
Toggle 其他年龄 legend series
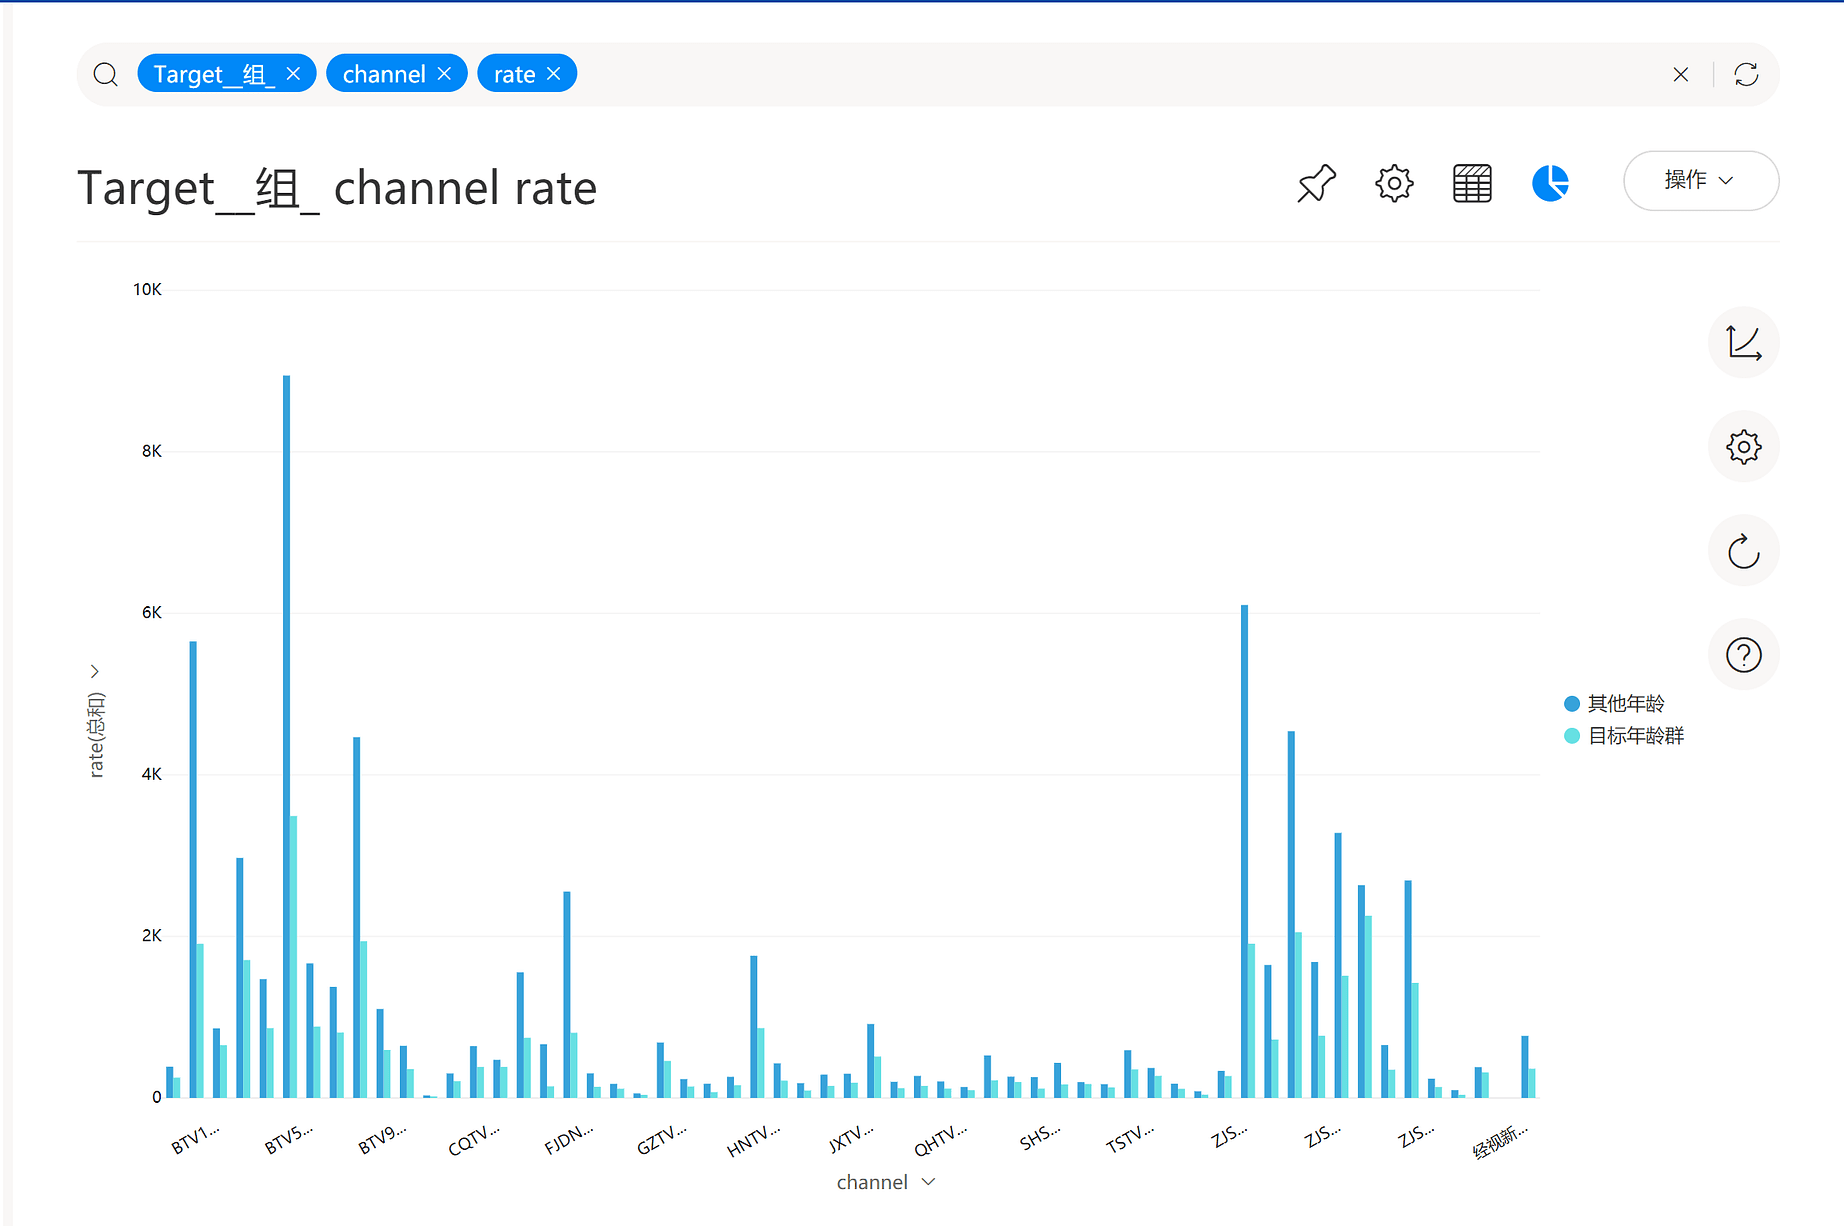click(1614, 704)
